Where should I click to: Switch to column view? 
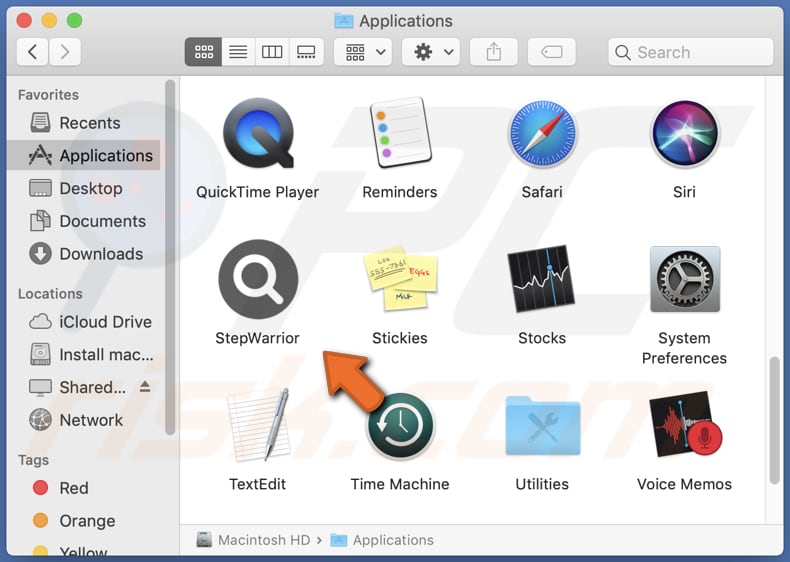point(272,52)
